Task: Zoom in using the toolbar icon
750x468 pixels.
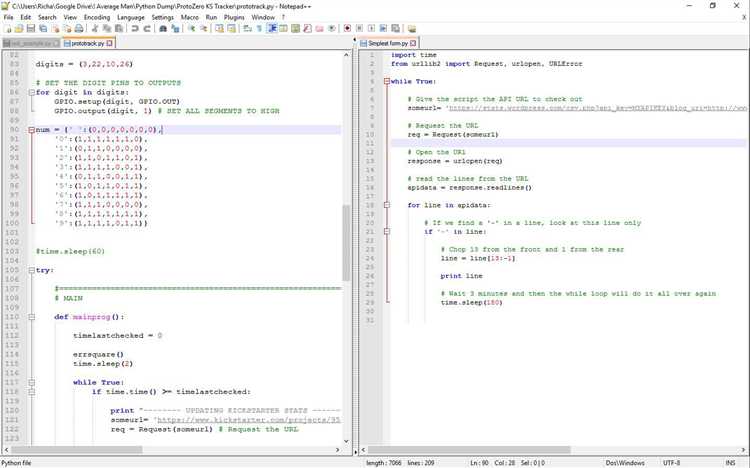Action: click(191, 29)
